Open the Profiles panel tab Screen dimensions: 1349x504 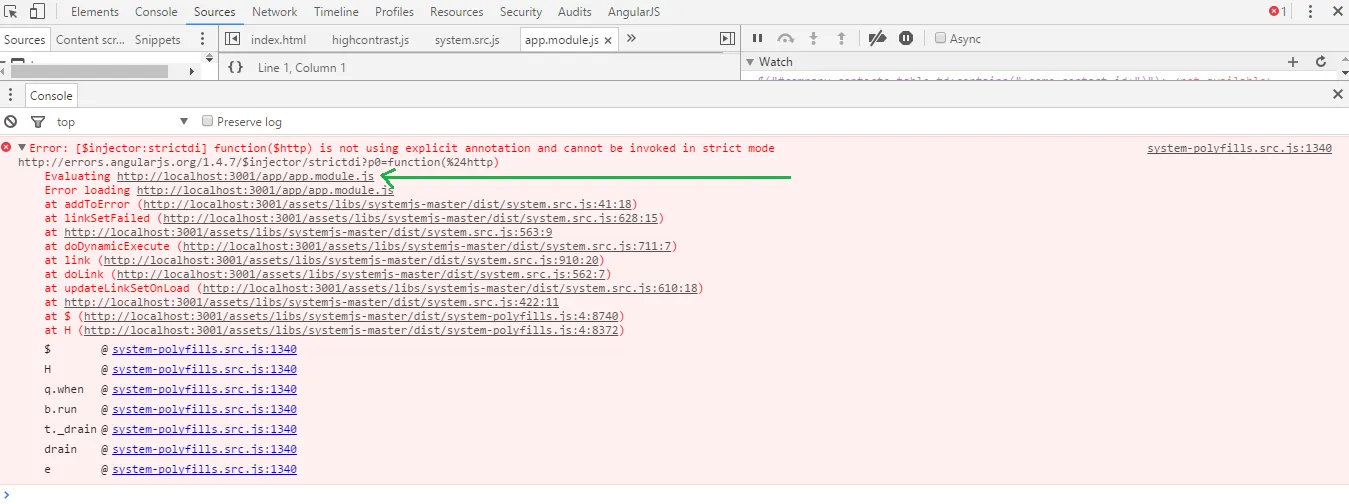pos(394,12)
